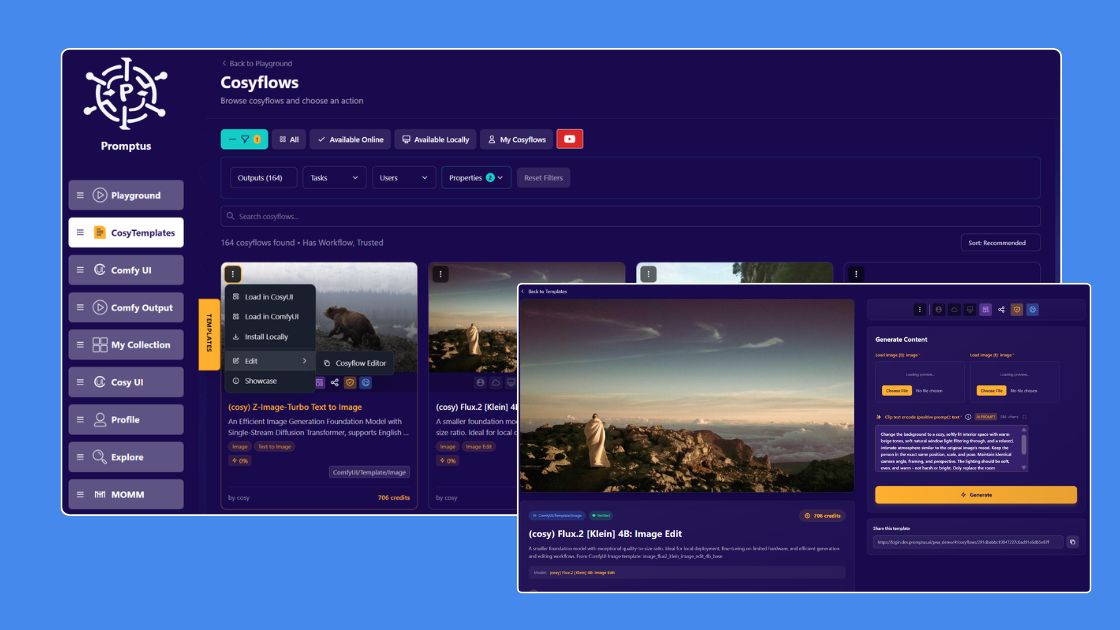Copy the share template link using the copy icon
The height and width of the screenshot is (630, 1120).
(1072, 541)
